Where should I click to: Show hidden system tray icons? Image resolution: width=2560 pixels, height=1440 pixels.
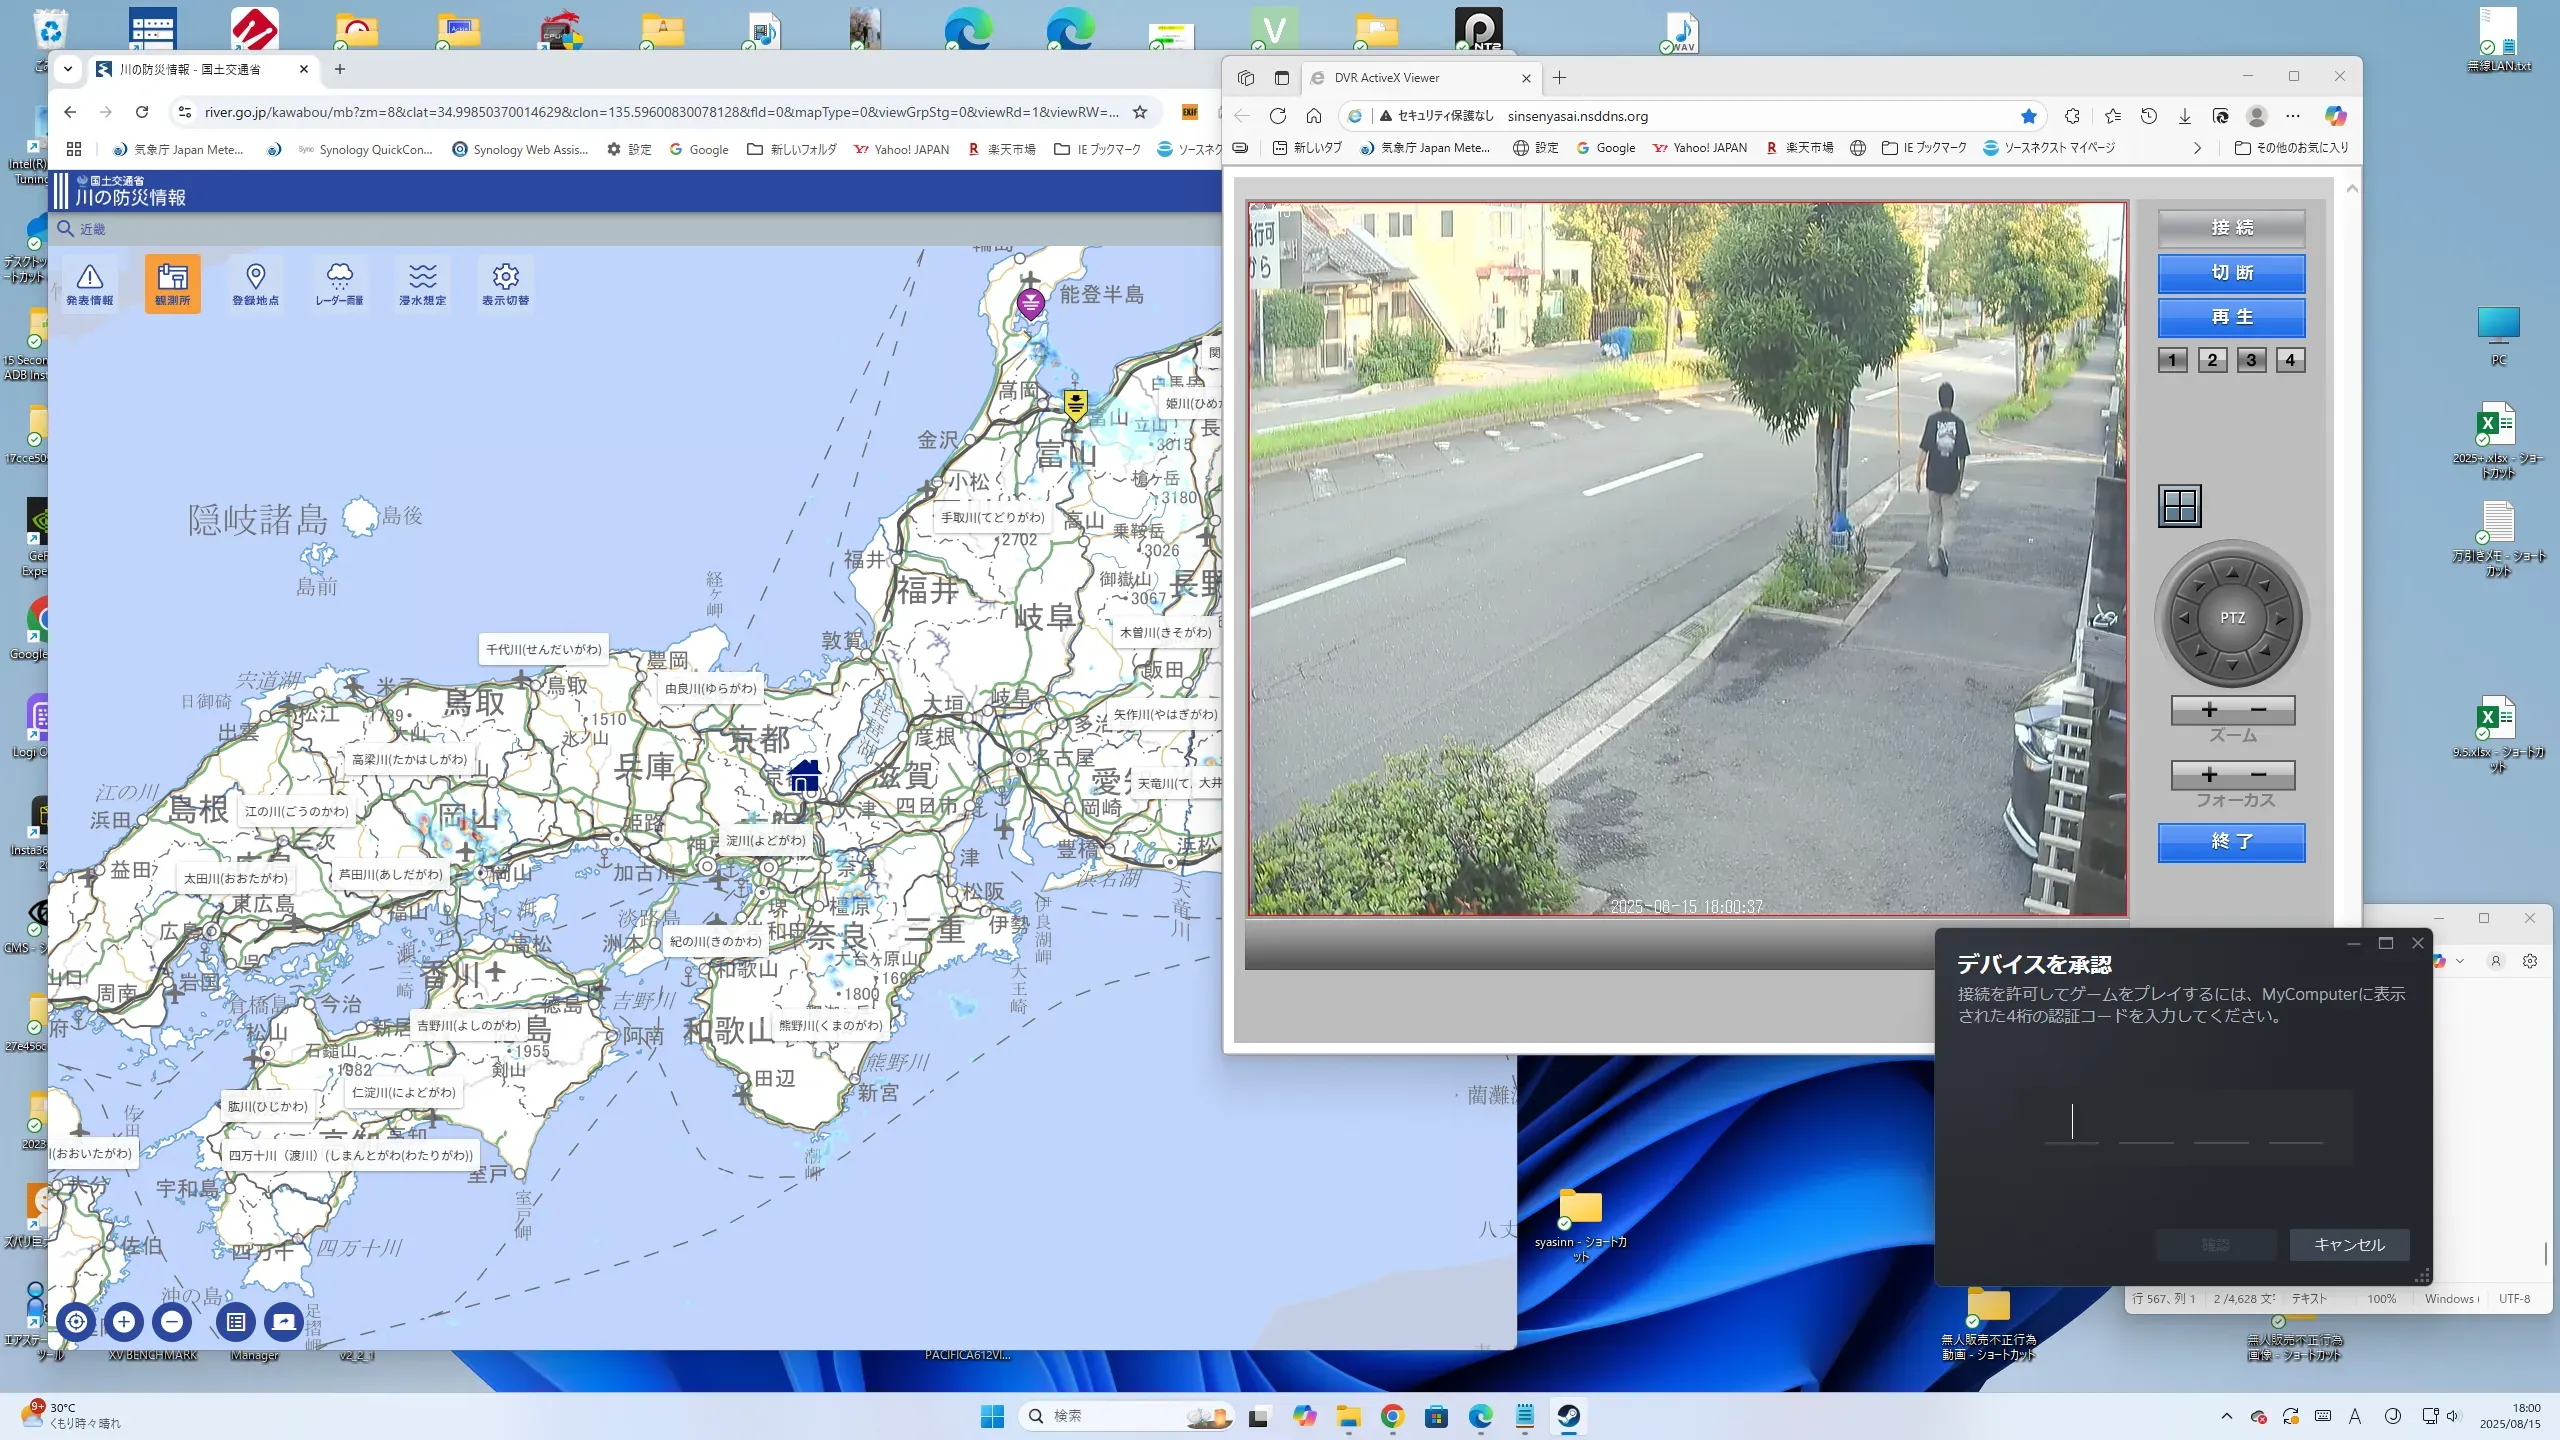pos(2226,1416)
